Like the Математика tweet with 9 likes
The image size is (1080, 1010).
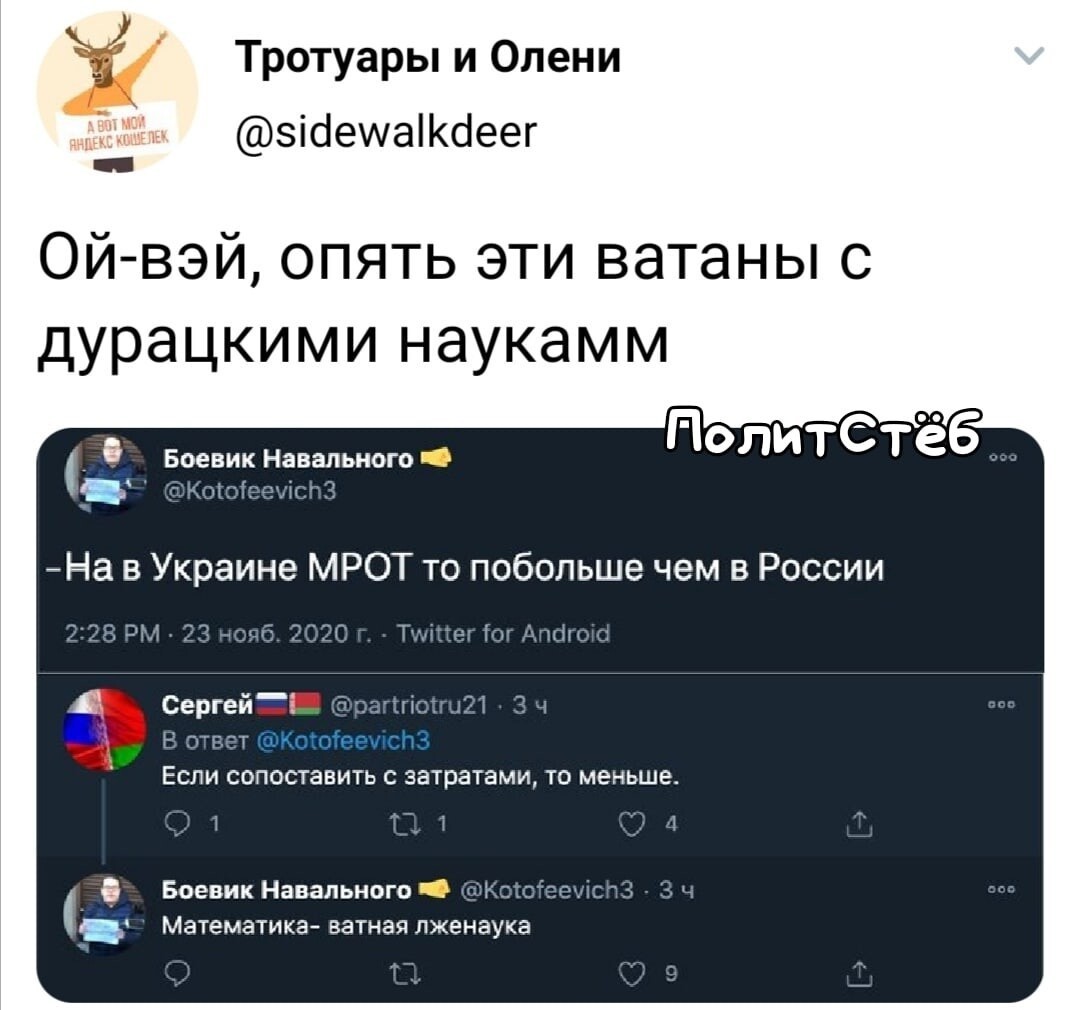631,974
